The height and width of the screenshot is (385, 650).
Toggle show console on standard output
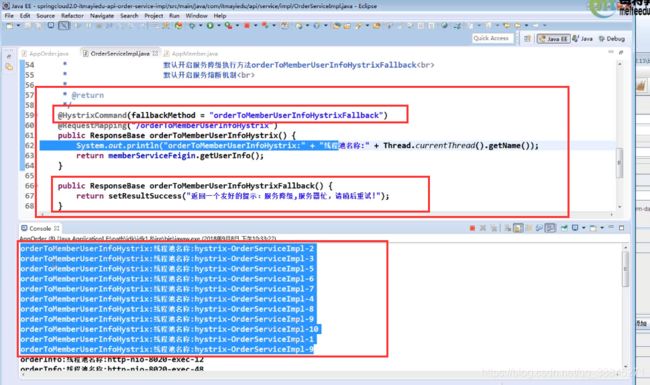(x=539, y=228)
